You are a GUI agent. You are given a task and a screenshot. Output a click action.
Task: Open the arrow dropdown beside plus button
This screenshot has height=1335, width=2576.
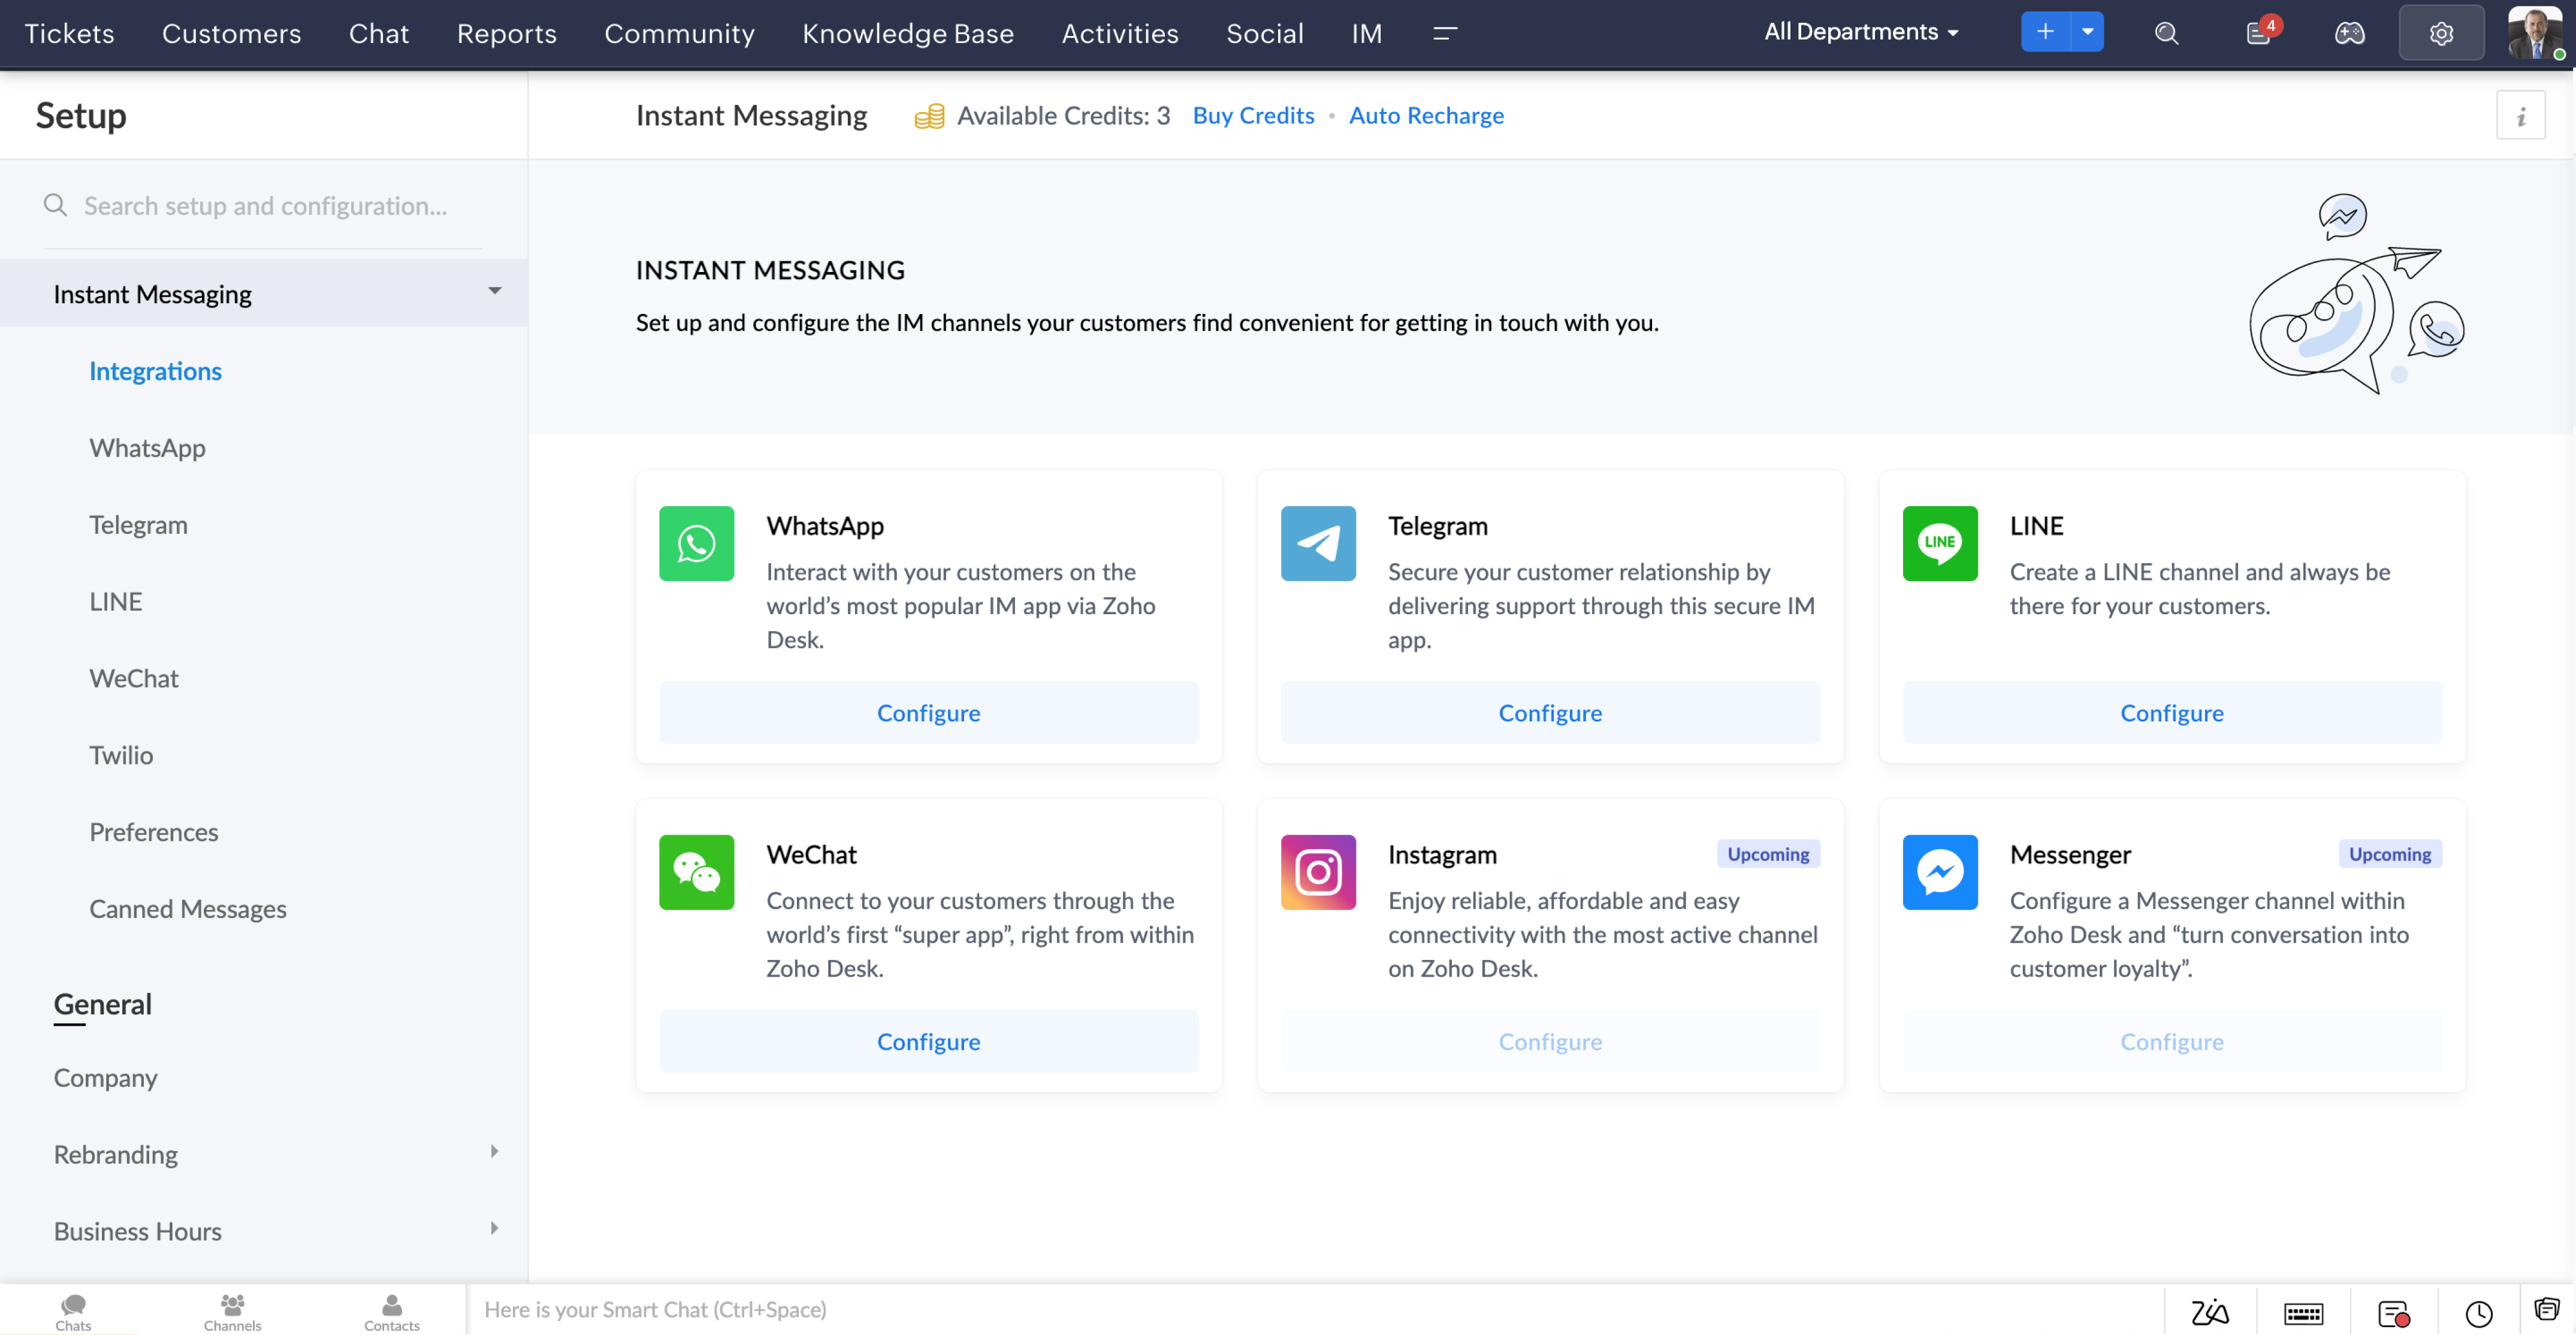[2087, 32]
